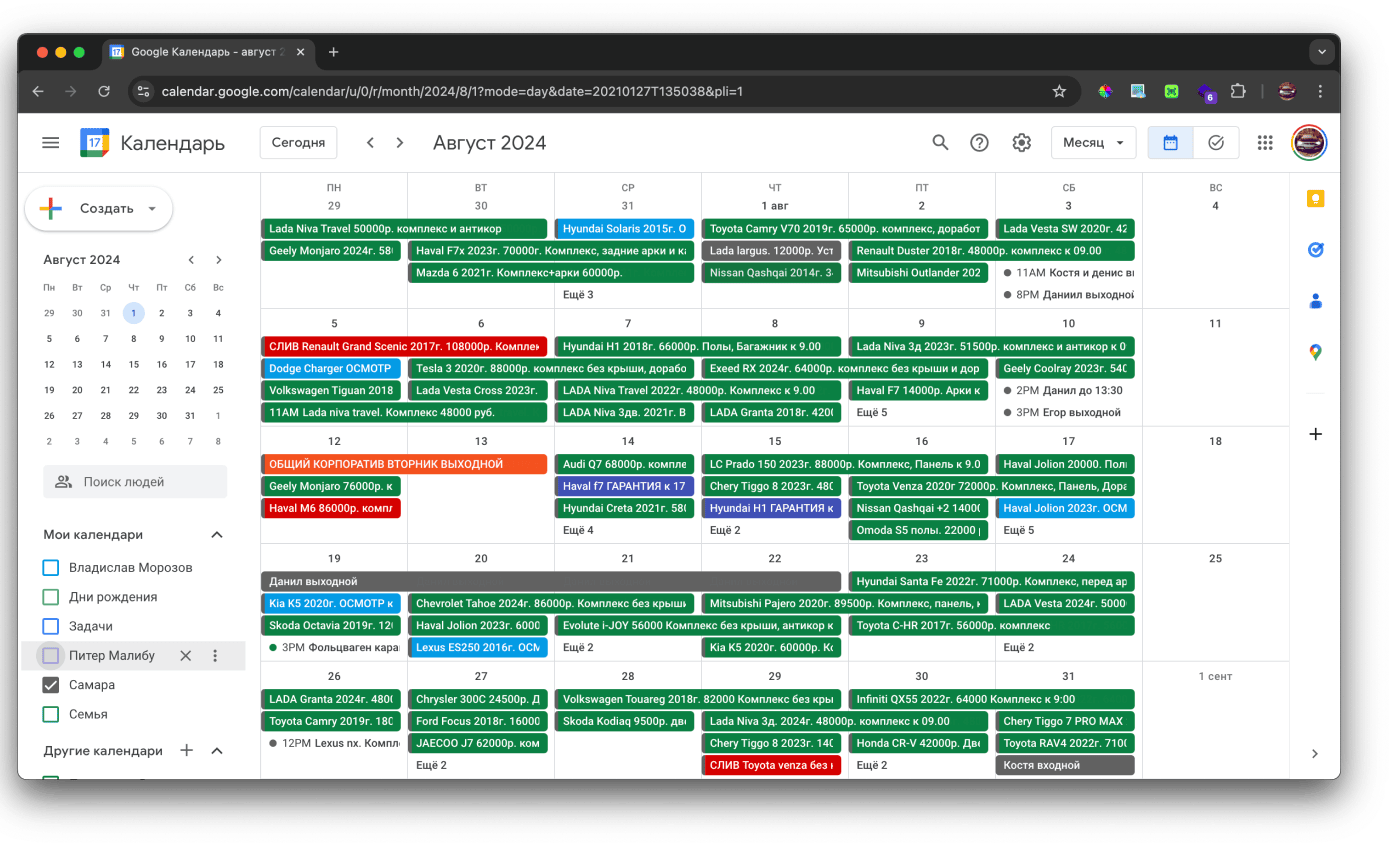Image resolution: width=1392 pixels, height=846 pixels.
Task: Open options for Питер Малибу calendar
Action: click(x=215, y=656)
